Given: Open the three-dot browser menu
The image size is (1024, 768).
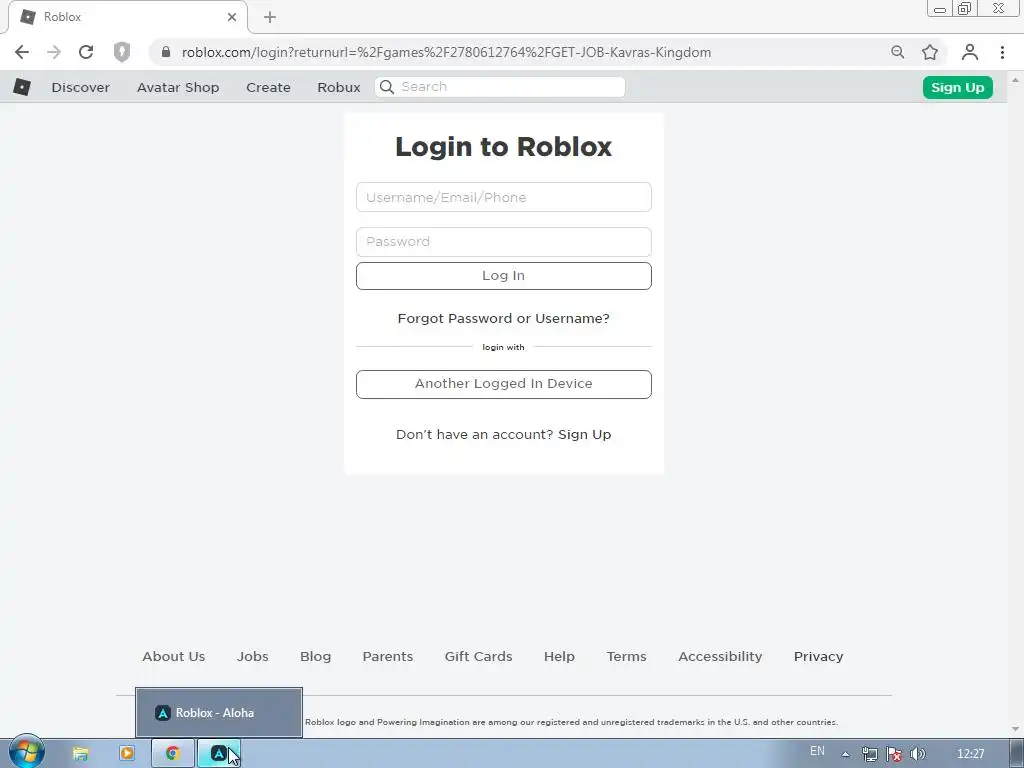Looking at the screenshot, I should coord(1002,52).
